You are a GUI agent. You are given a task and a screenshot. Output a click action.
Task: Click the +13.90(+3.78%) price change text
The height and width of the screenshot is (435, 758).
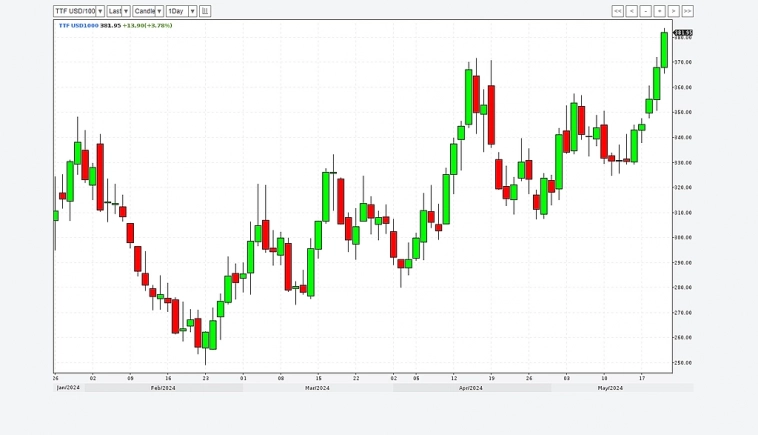pyautogui.click(x=148, y=25)
